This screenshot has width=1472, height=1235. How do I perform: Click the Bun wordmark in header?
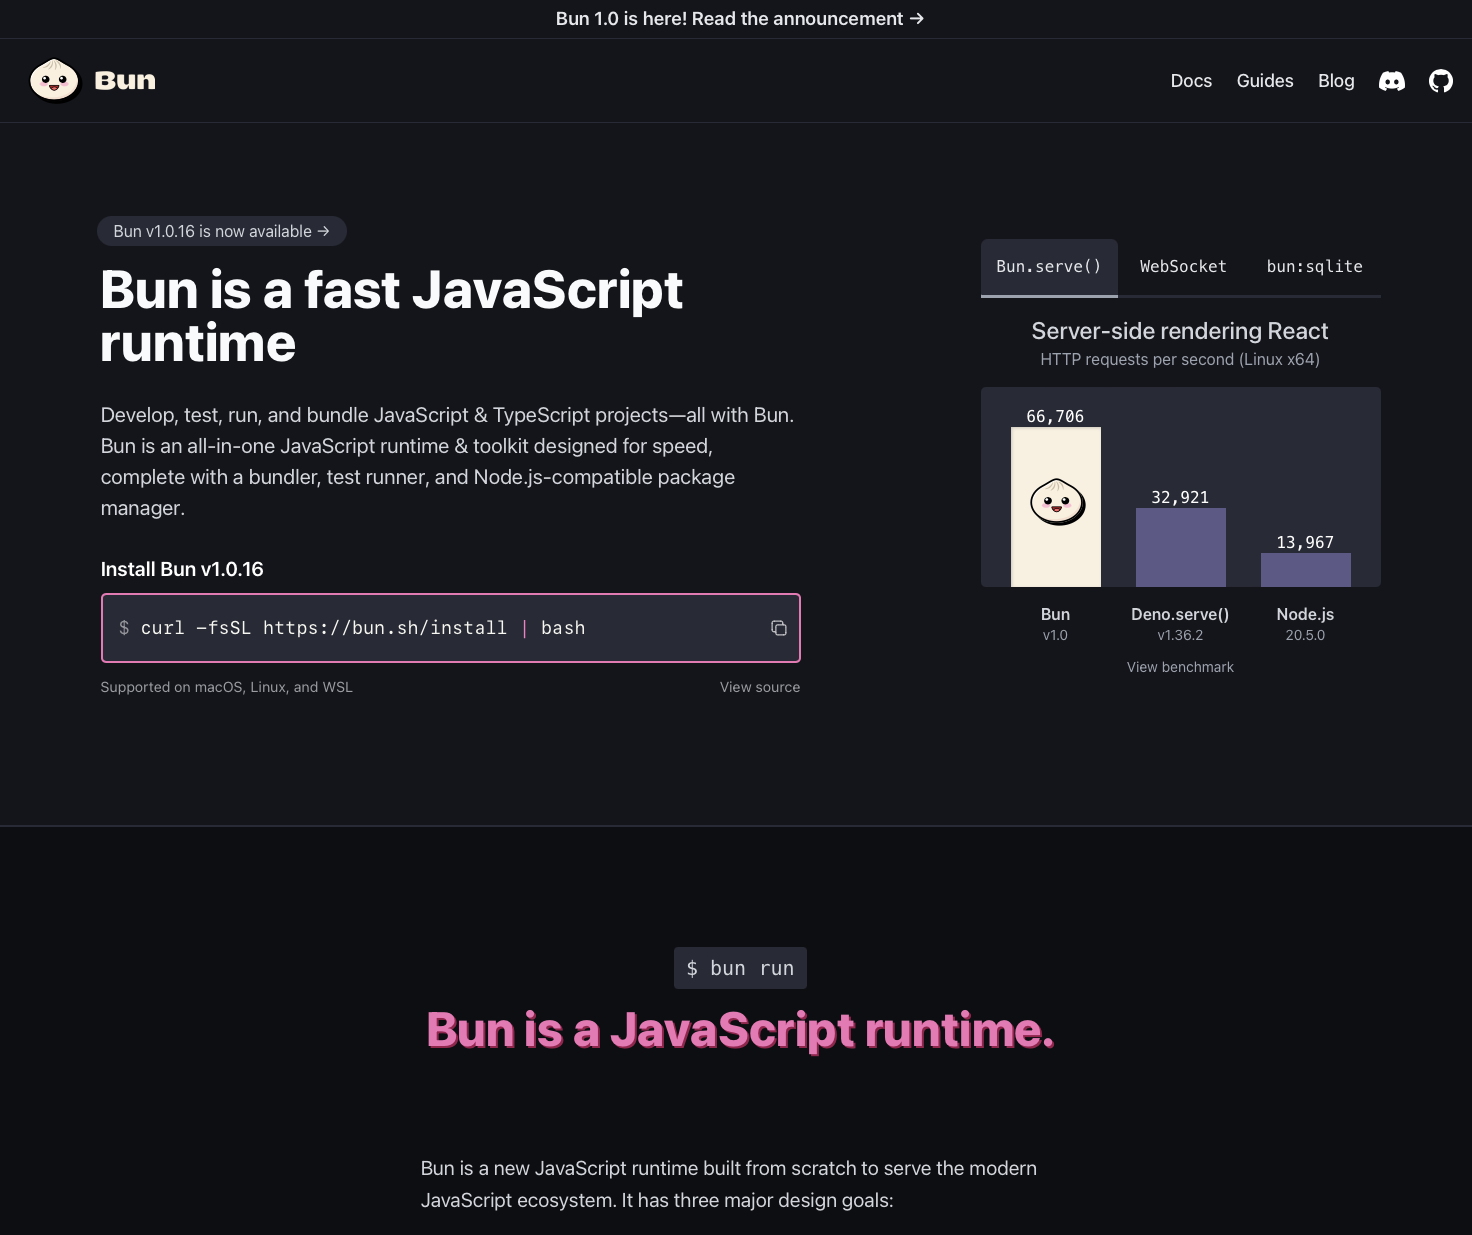click(x=125, y=81)
